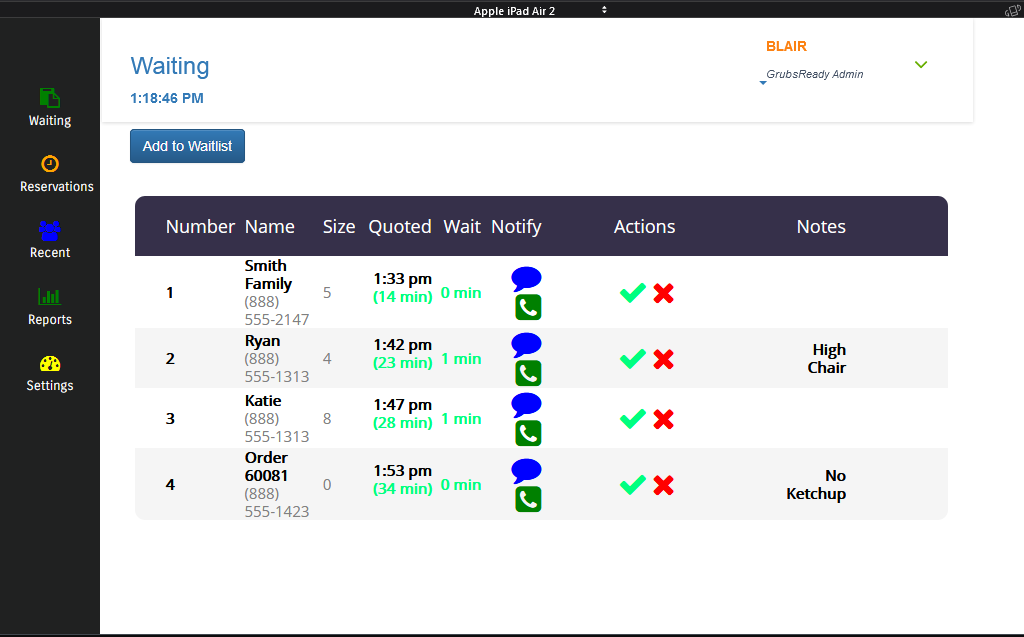The height and width of the screenshot is (637, 1024).
Task: Open the Apple iPad Air 2 device selector
Action: pyautogui.click(x=540, y=10)
